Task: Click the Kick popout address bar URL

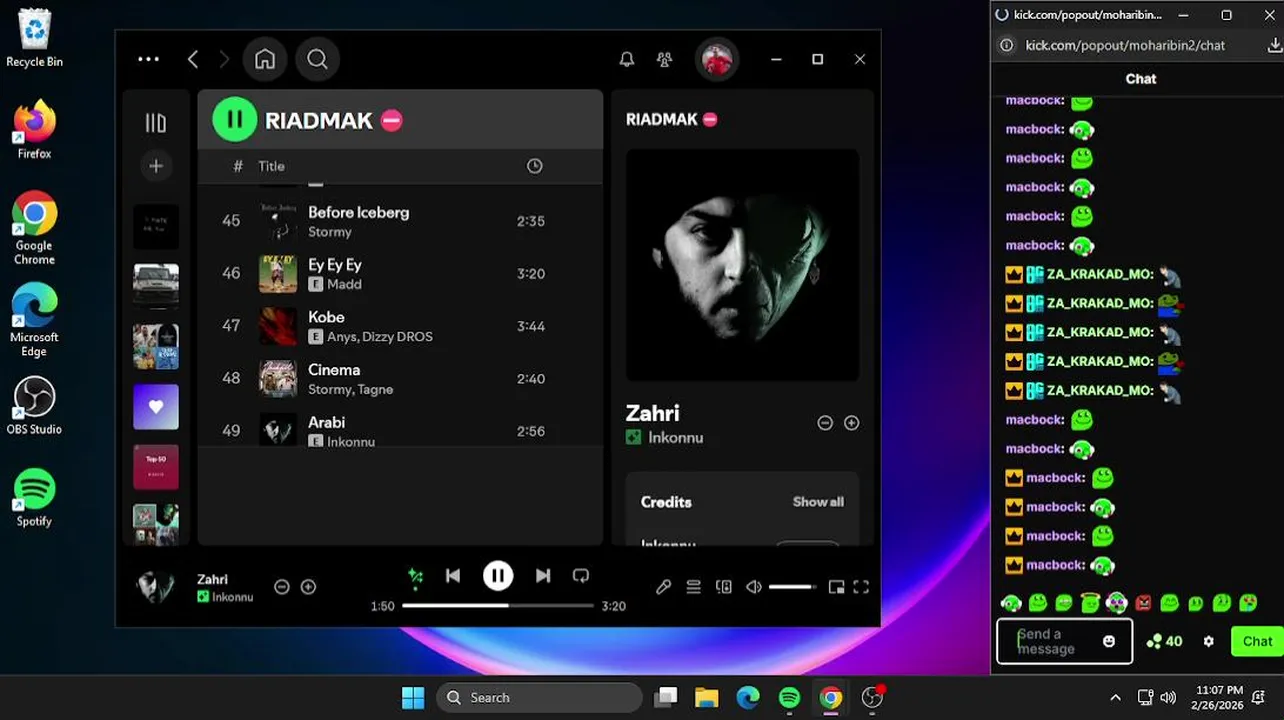Action: (1125, 45)
